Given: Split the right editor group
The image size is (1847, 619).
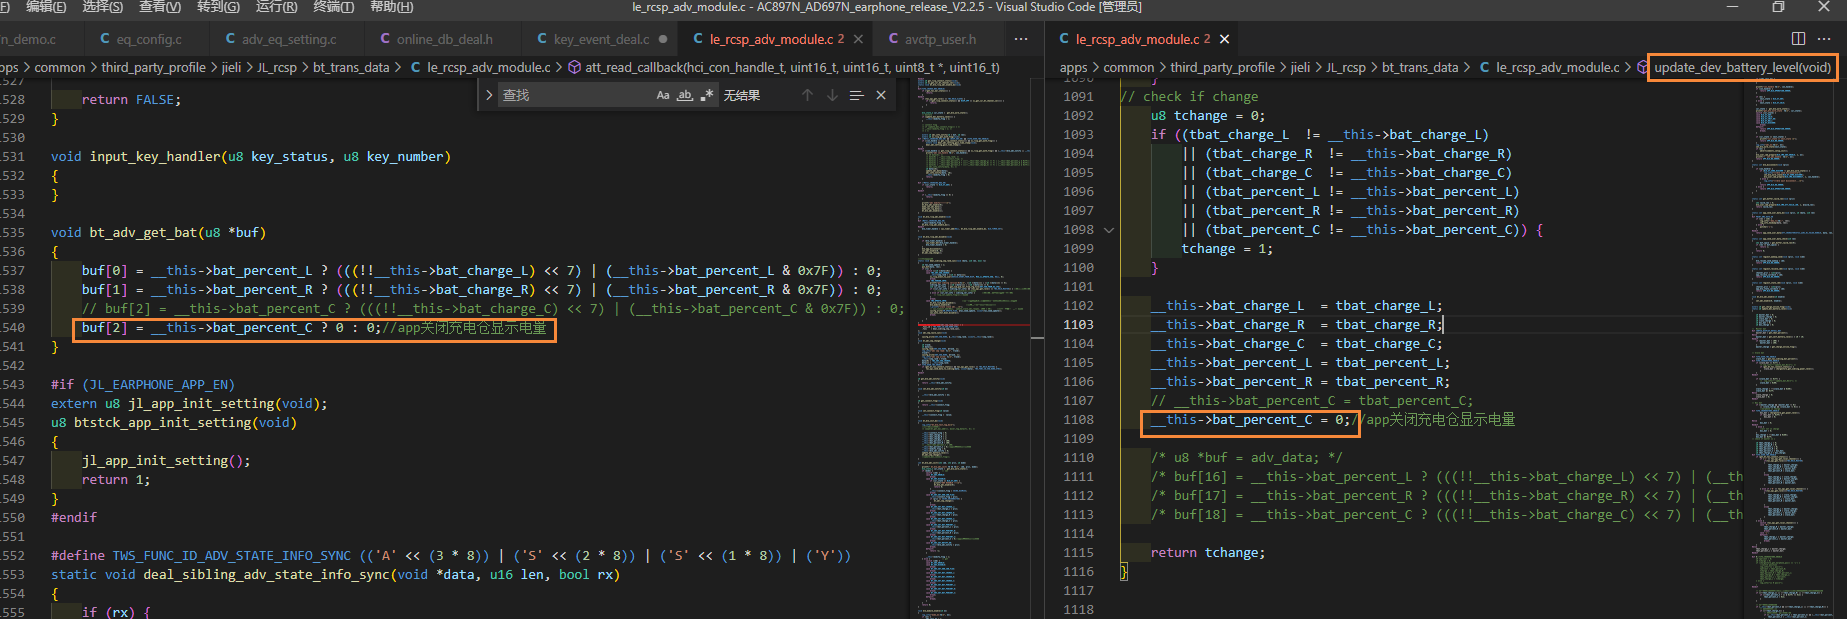Looking at the screenshot, I should [1798, 39].
